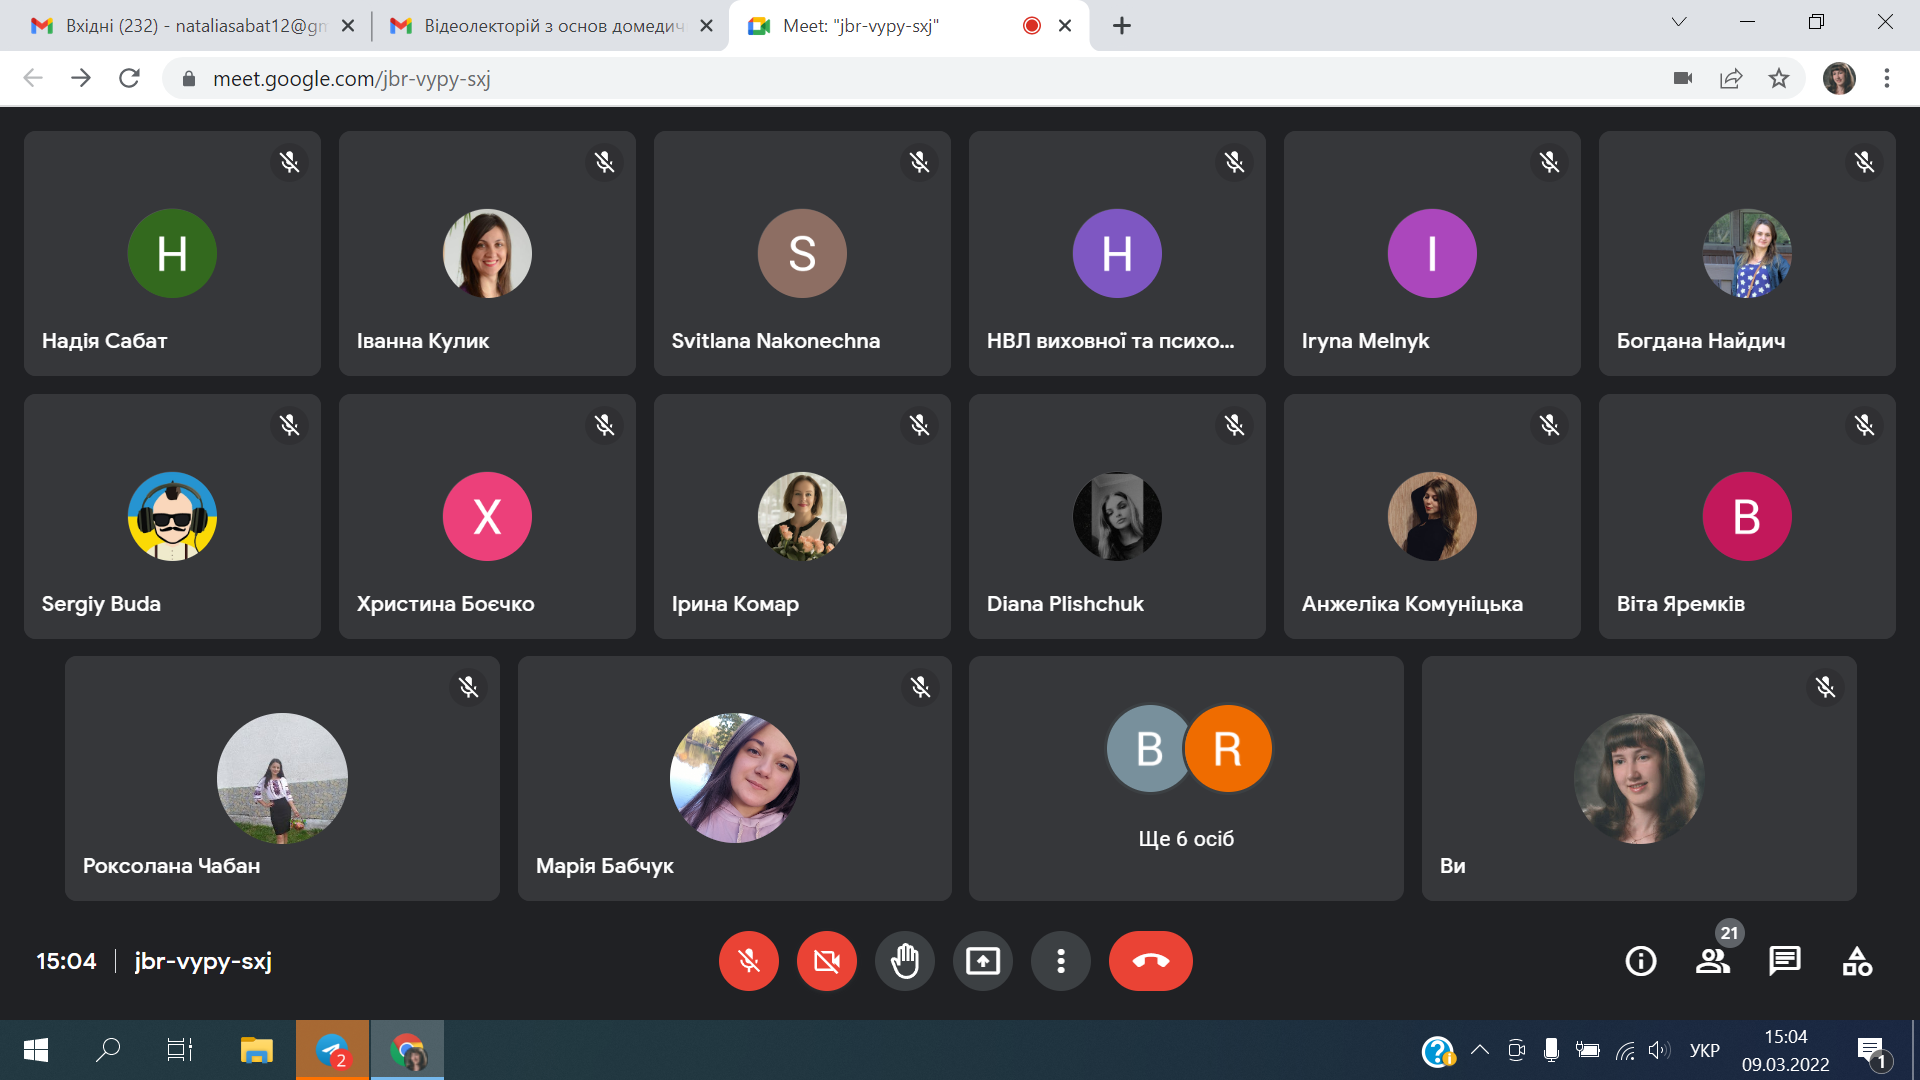1920x1080 pixels.
Task: Leave the call with red hangup button
Action: (1150, 961)
